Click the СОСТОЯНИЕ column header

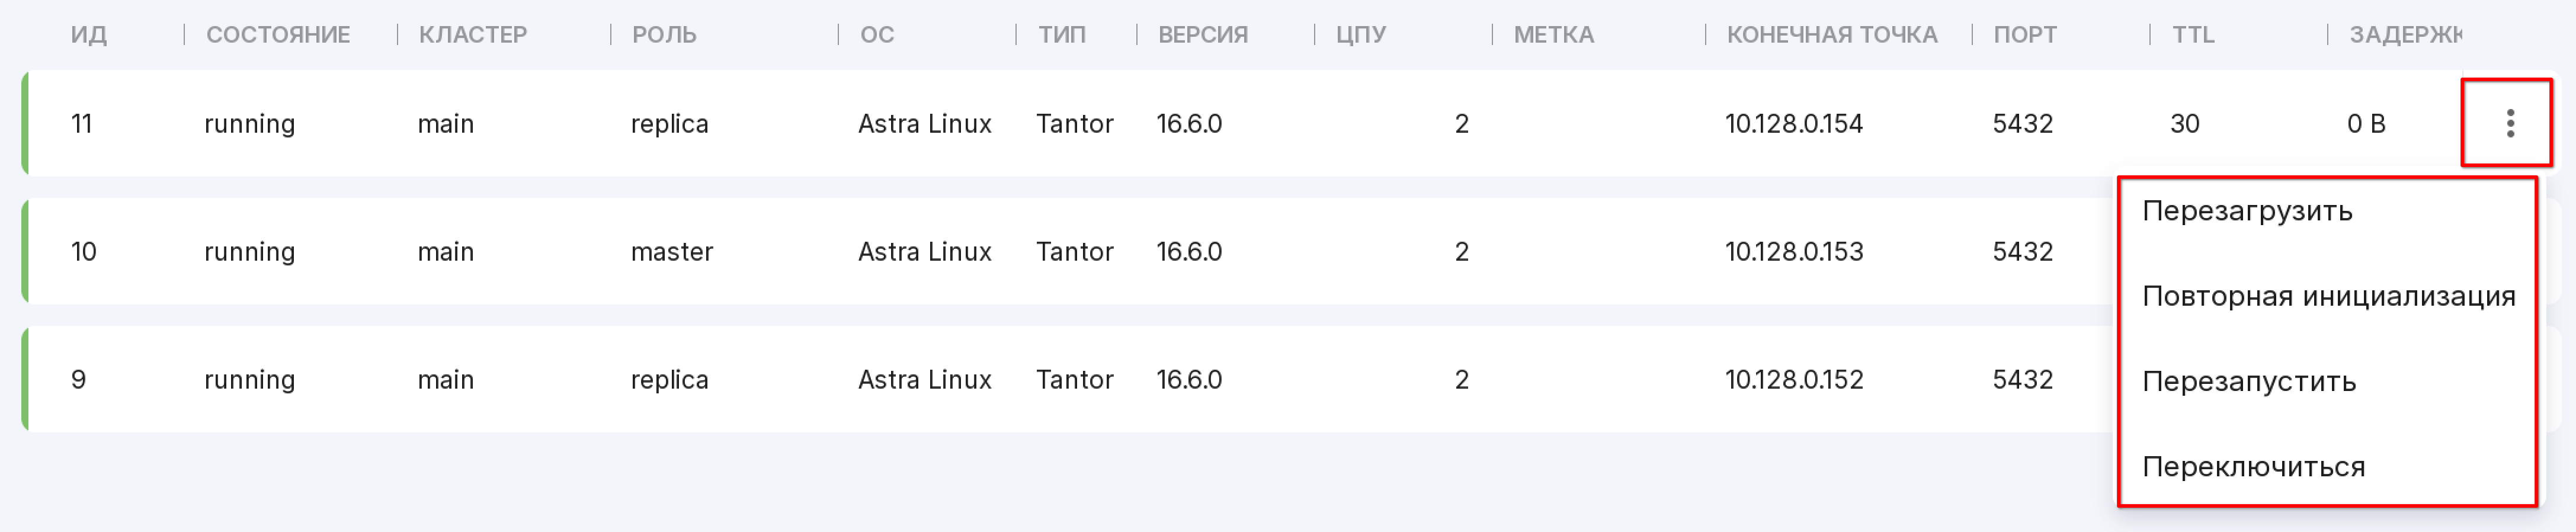coord(278,35)
